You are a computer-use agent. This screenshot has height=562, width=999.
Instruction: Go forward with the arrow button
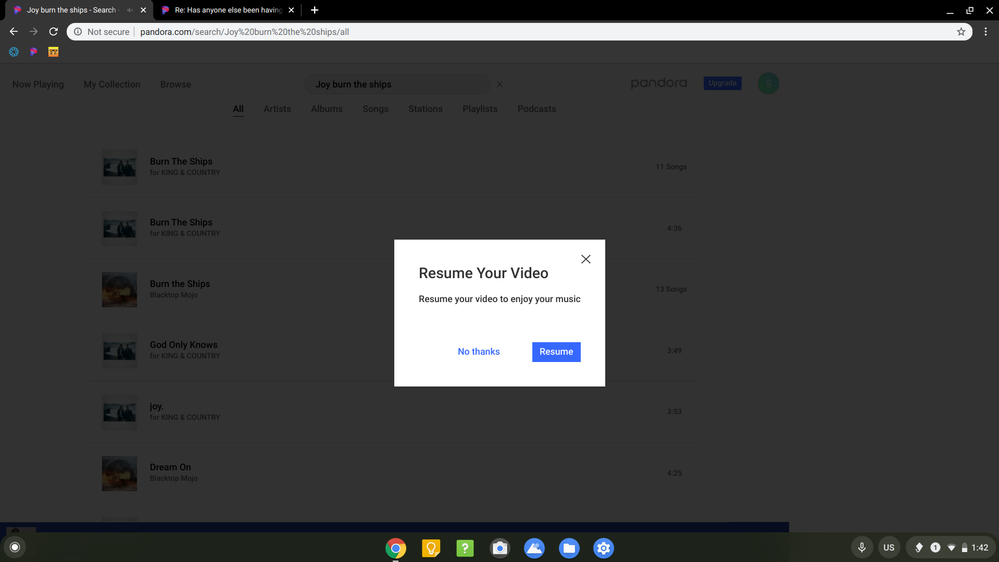(33, 31)
